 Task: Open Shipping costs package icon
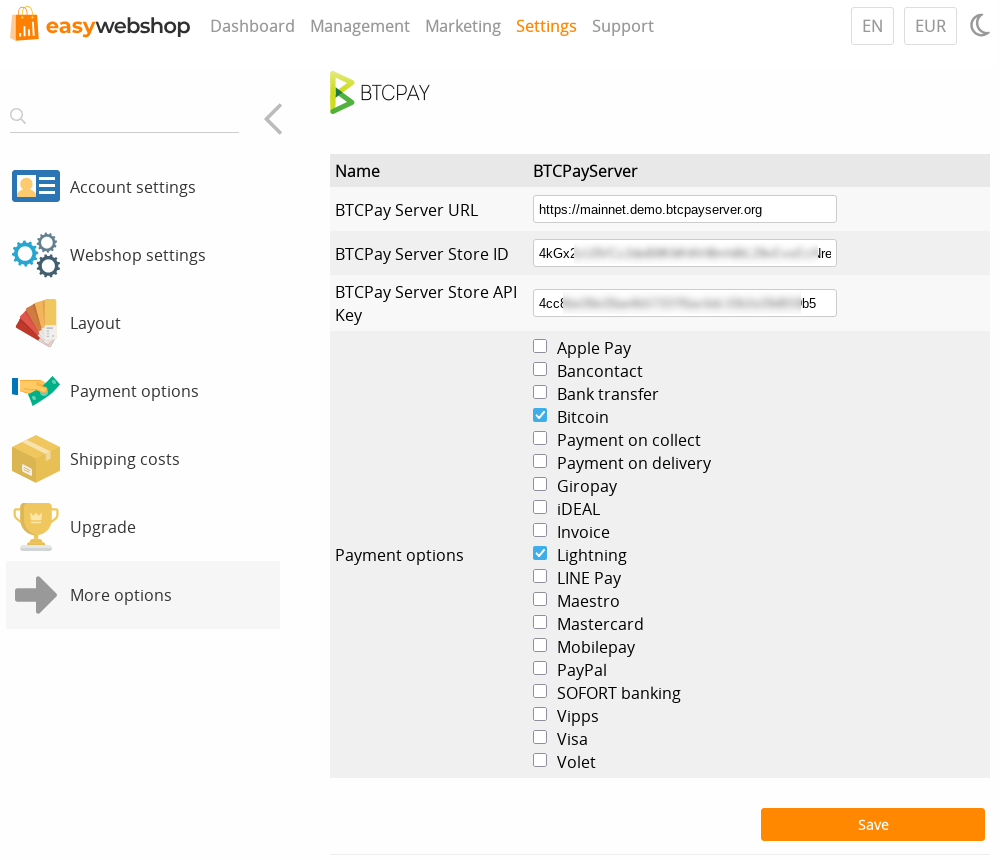coord(35,458)
